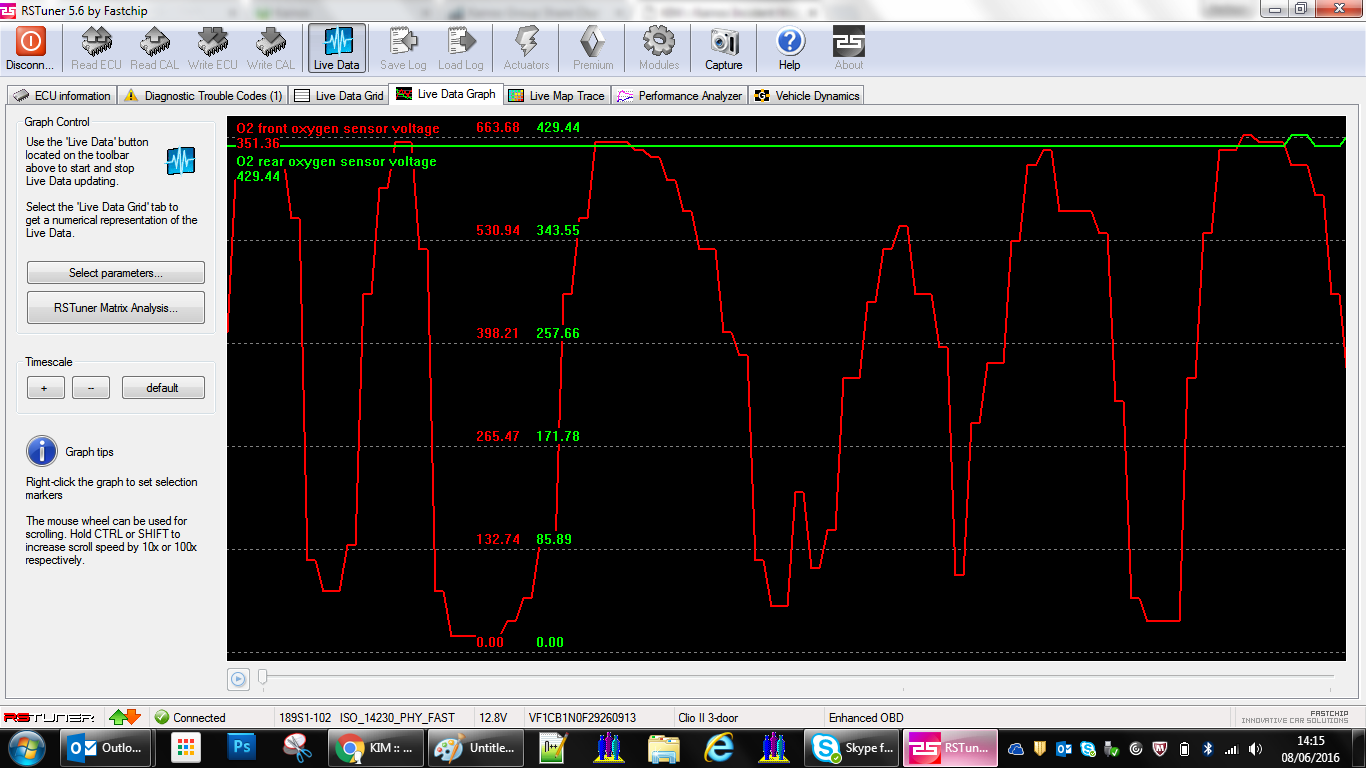Toggle the Live Data toolbar button
Viewport: 1366px width, 768px height.
pyautogui.click(x=336, y=42)
